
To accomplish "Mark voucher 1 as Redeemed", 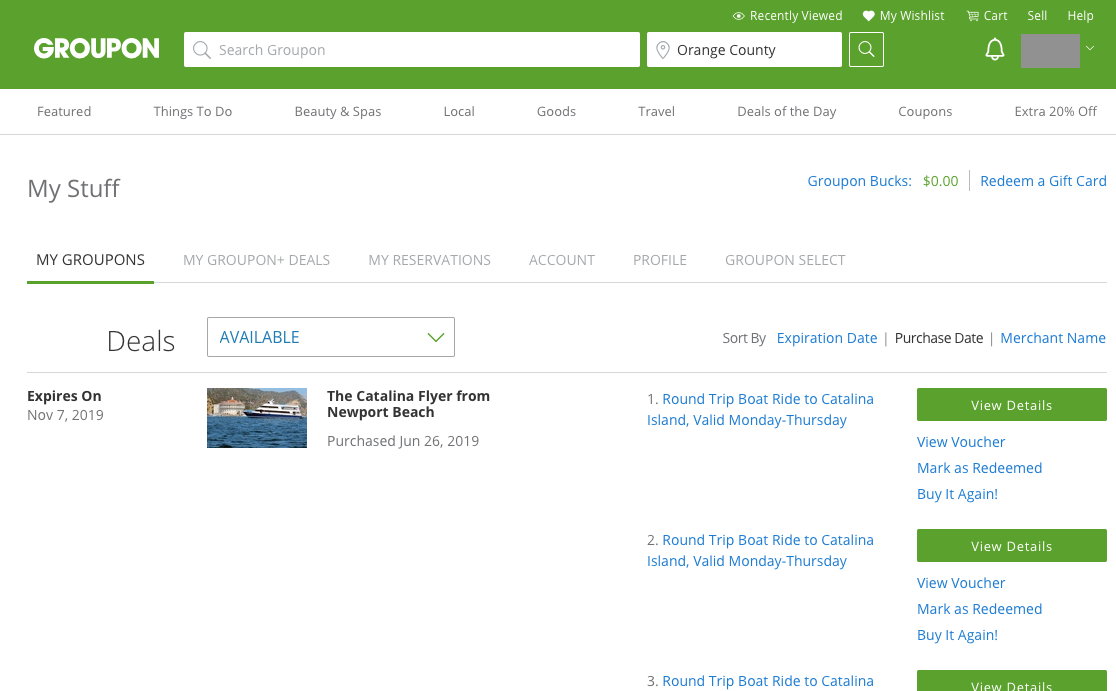I will point(979,468).
